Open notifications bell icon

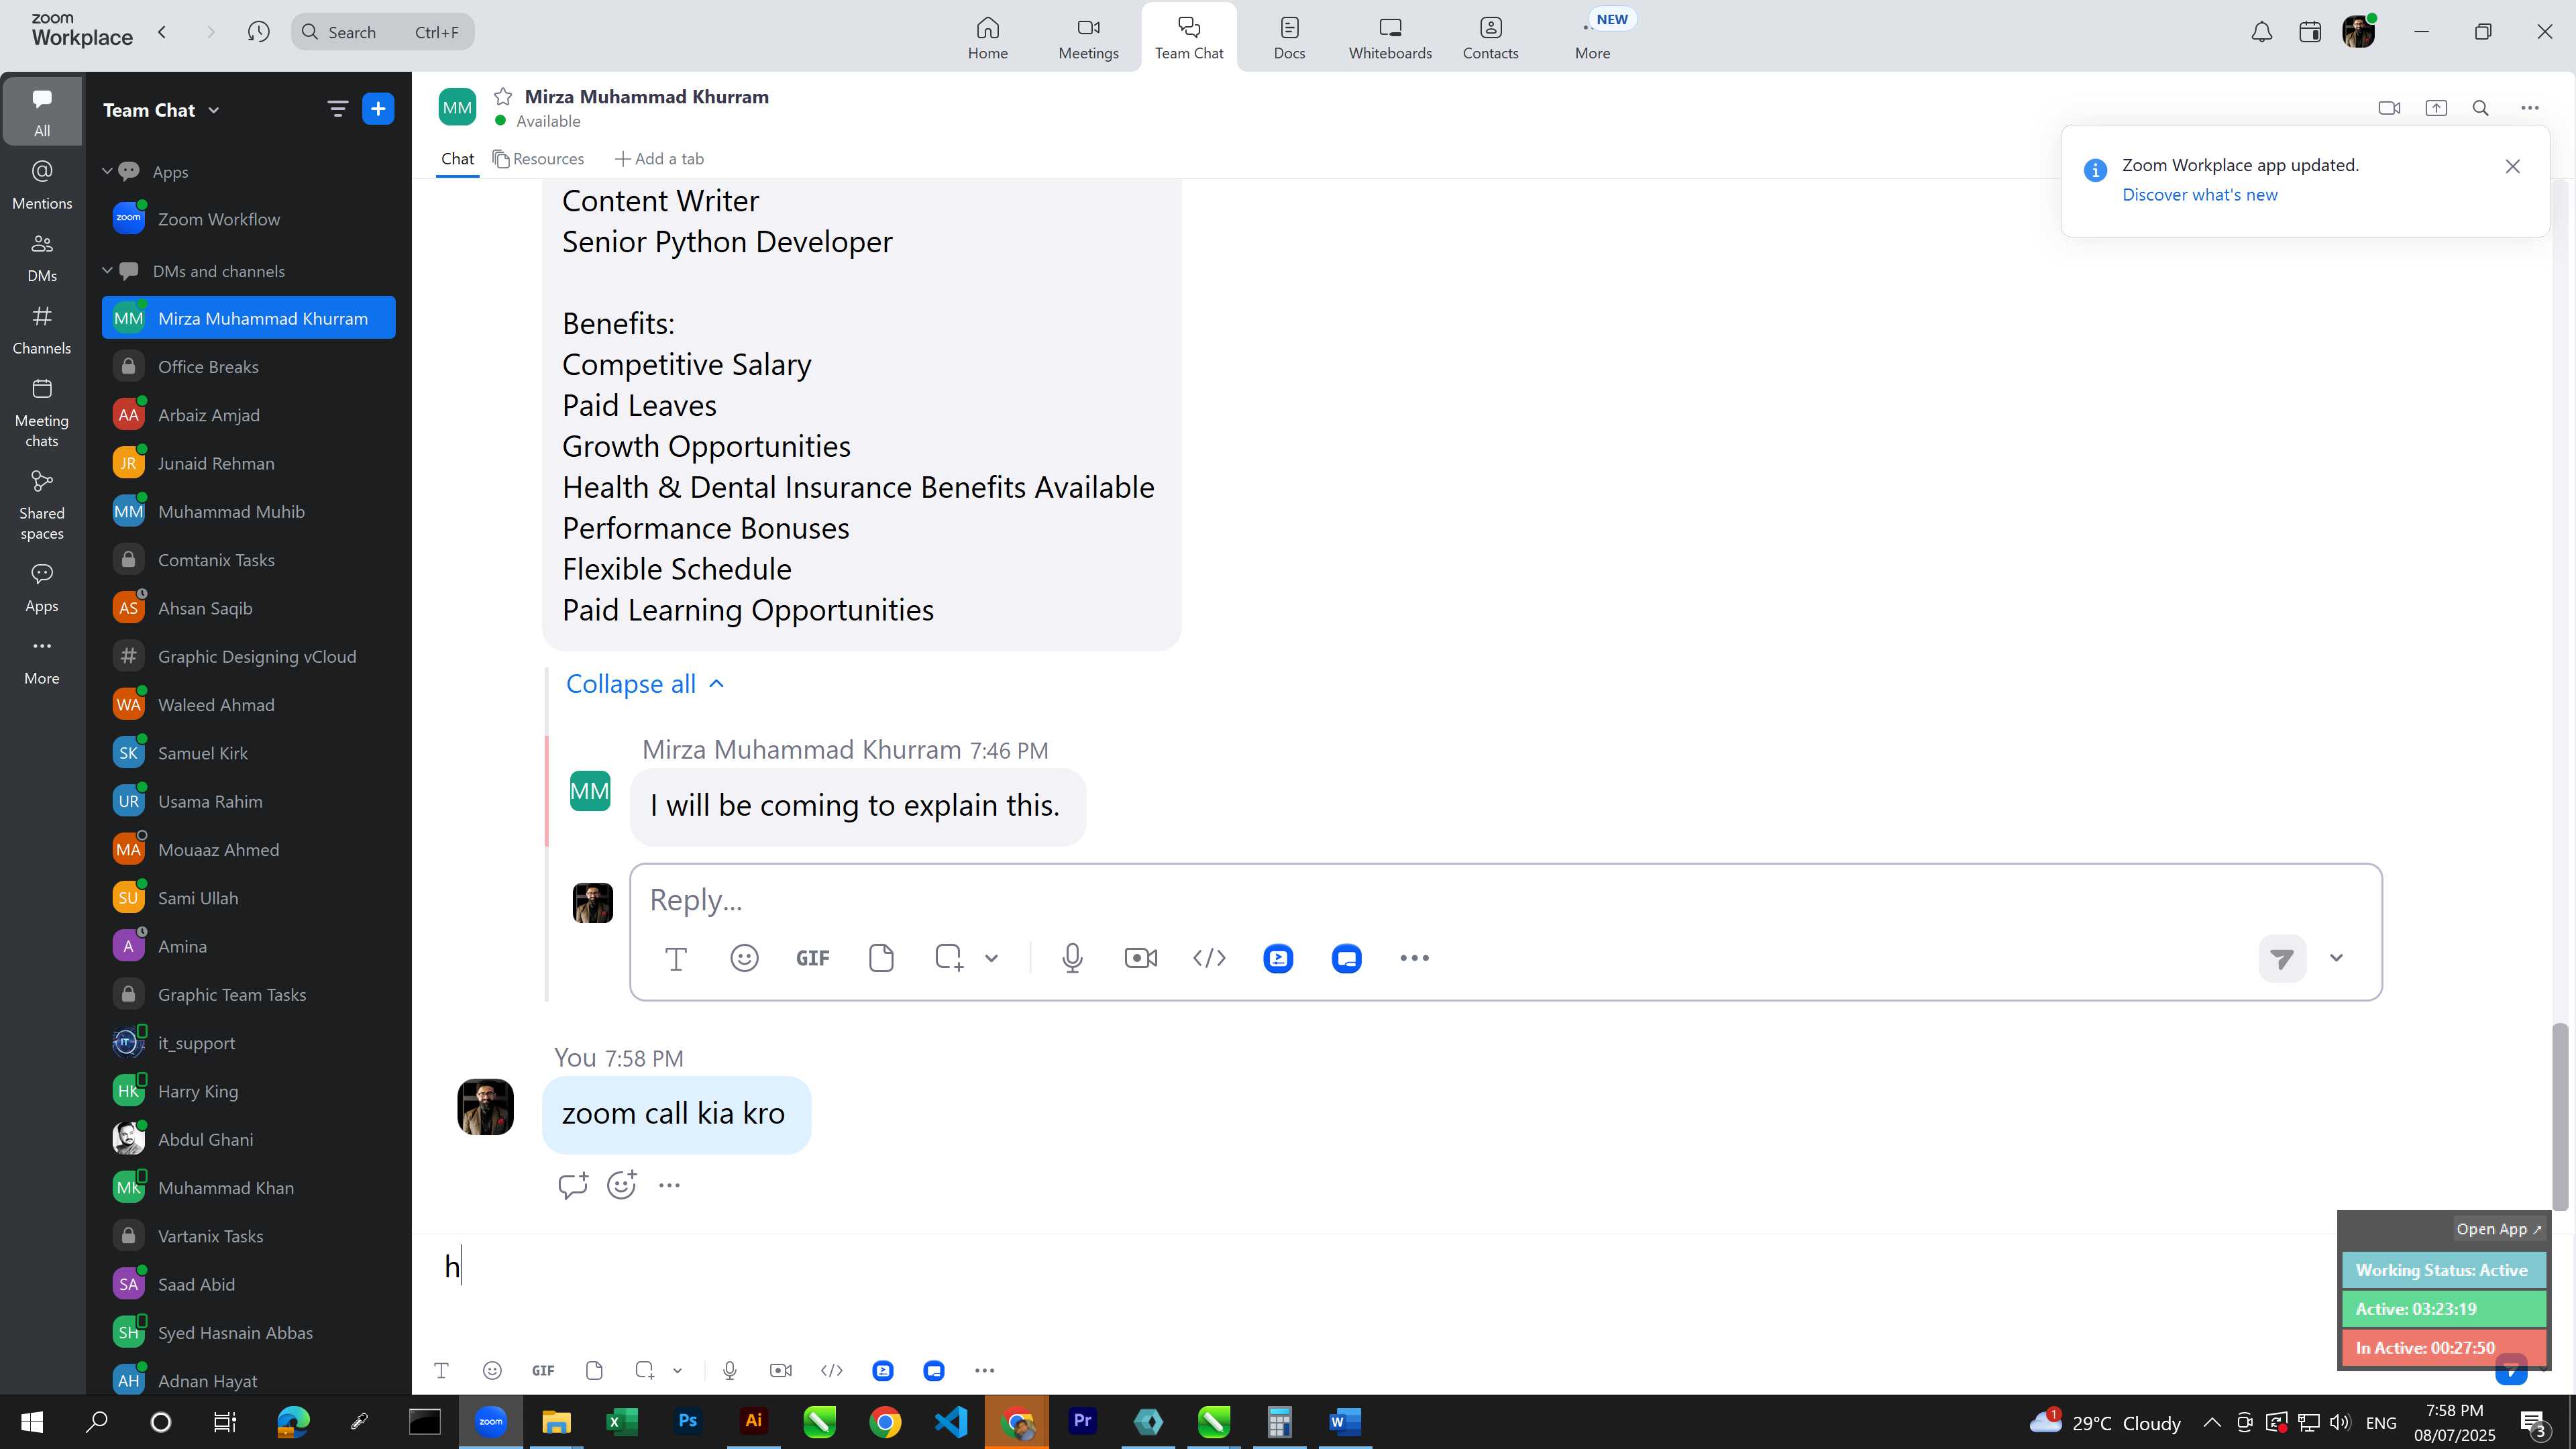tap(2262, 32)
